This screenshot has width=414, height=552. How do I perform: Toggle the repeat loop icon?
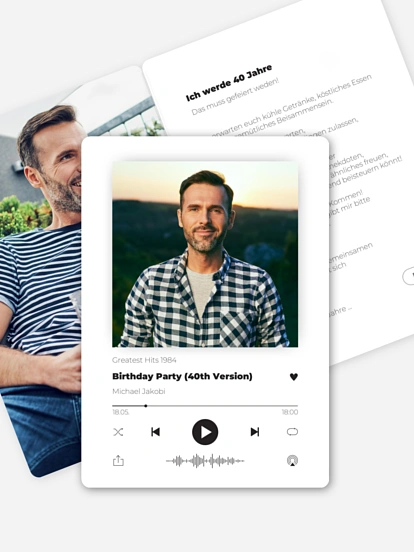tap(292, 432)
